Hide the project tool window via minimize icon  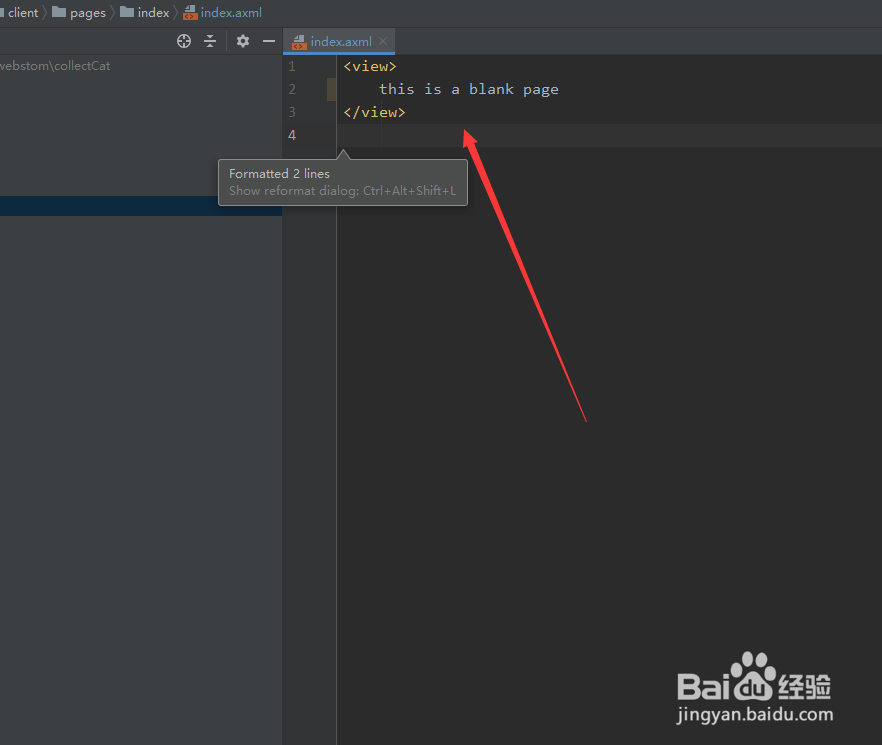pos(268,41)
